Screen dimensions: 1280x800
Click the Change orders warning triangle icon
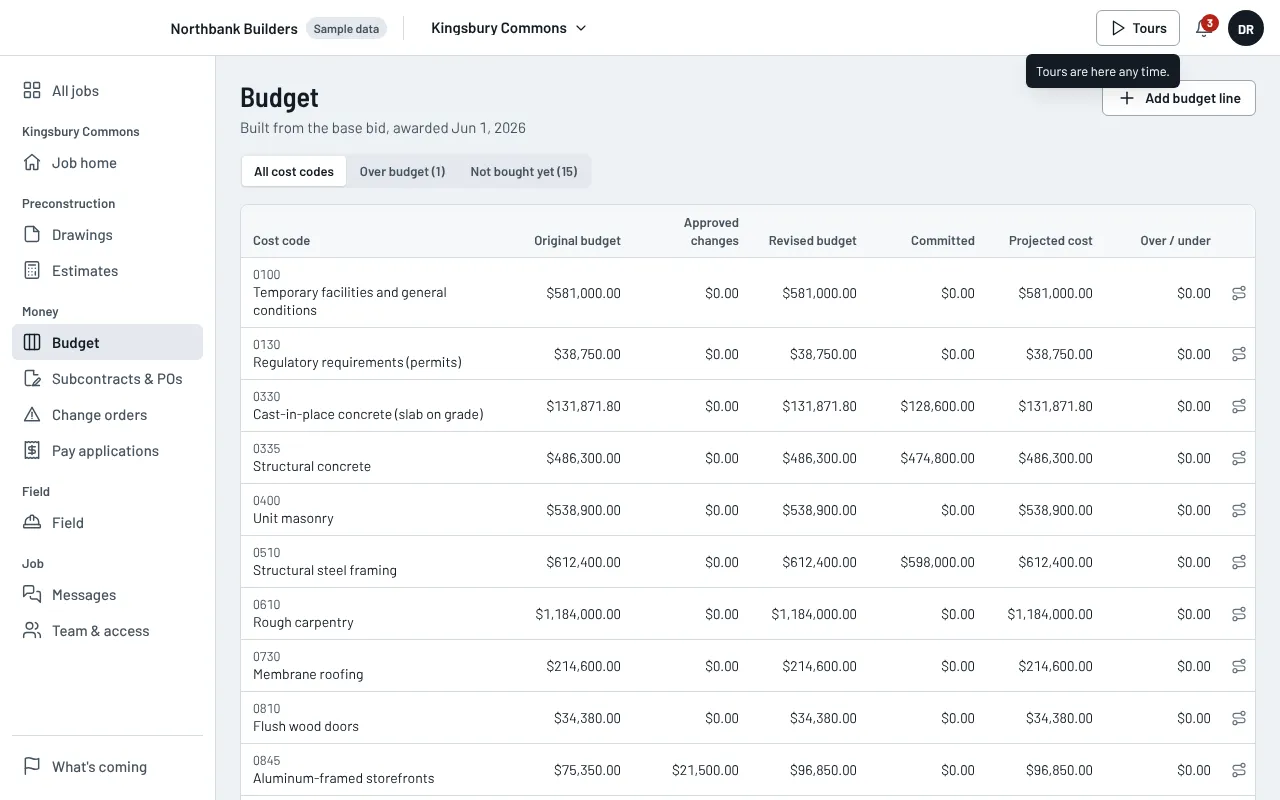pos(32,415)
